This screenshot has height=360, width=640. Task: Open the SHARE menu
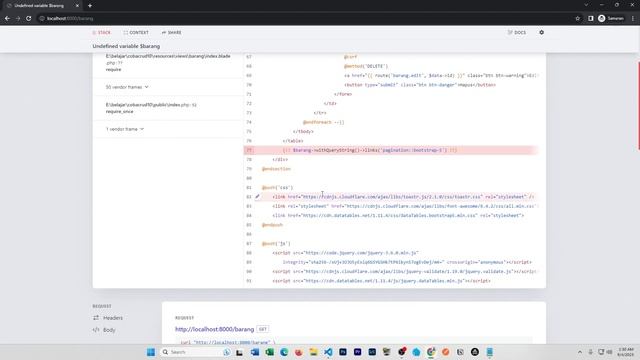(171, 32)
